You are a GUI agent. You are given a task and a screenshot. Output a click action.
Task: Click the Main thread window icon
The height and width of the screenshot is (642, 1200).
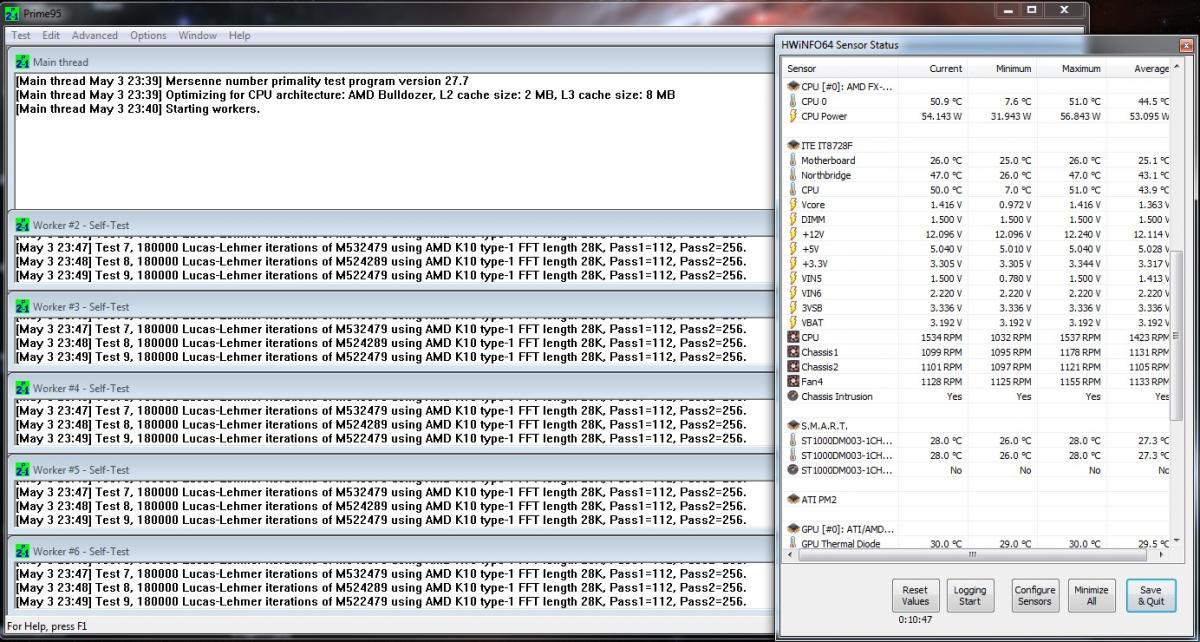click(x=23, y=62)
